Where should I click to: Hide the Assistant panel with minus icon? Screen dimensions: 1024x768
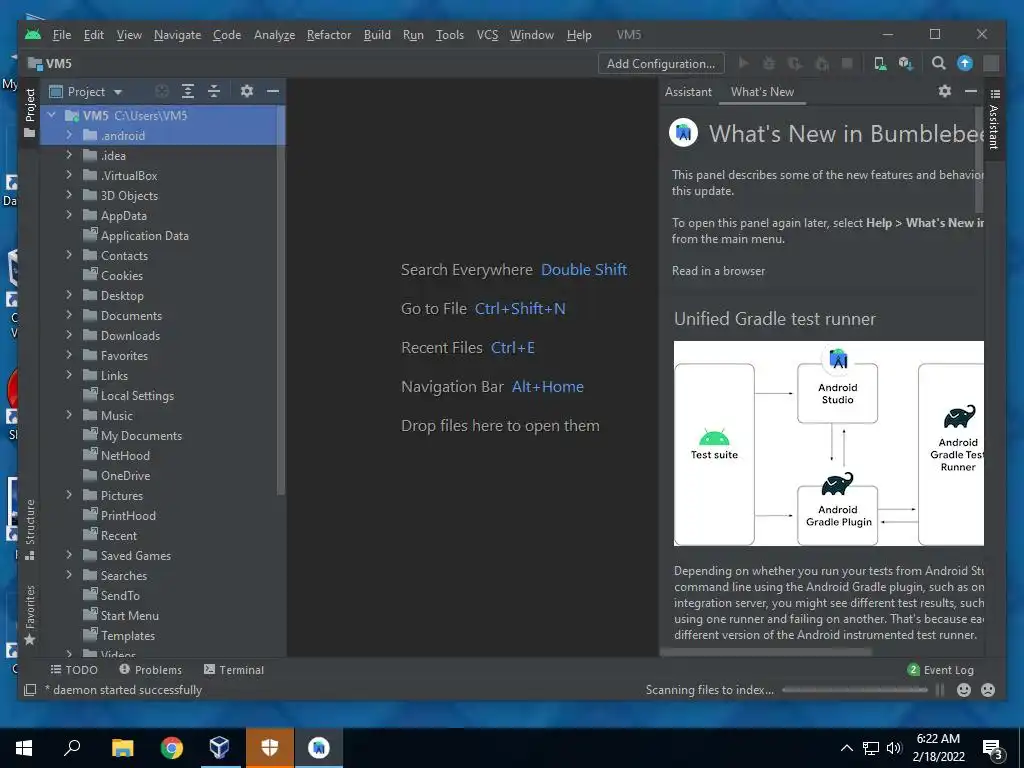[x=971, y=91]
